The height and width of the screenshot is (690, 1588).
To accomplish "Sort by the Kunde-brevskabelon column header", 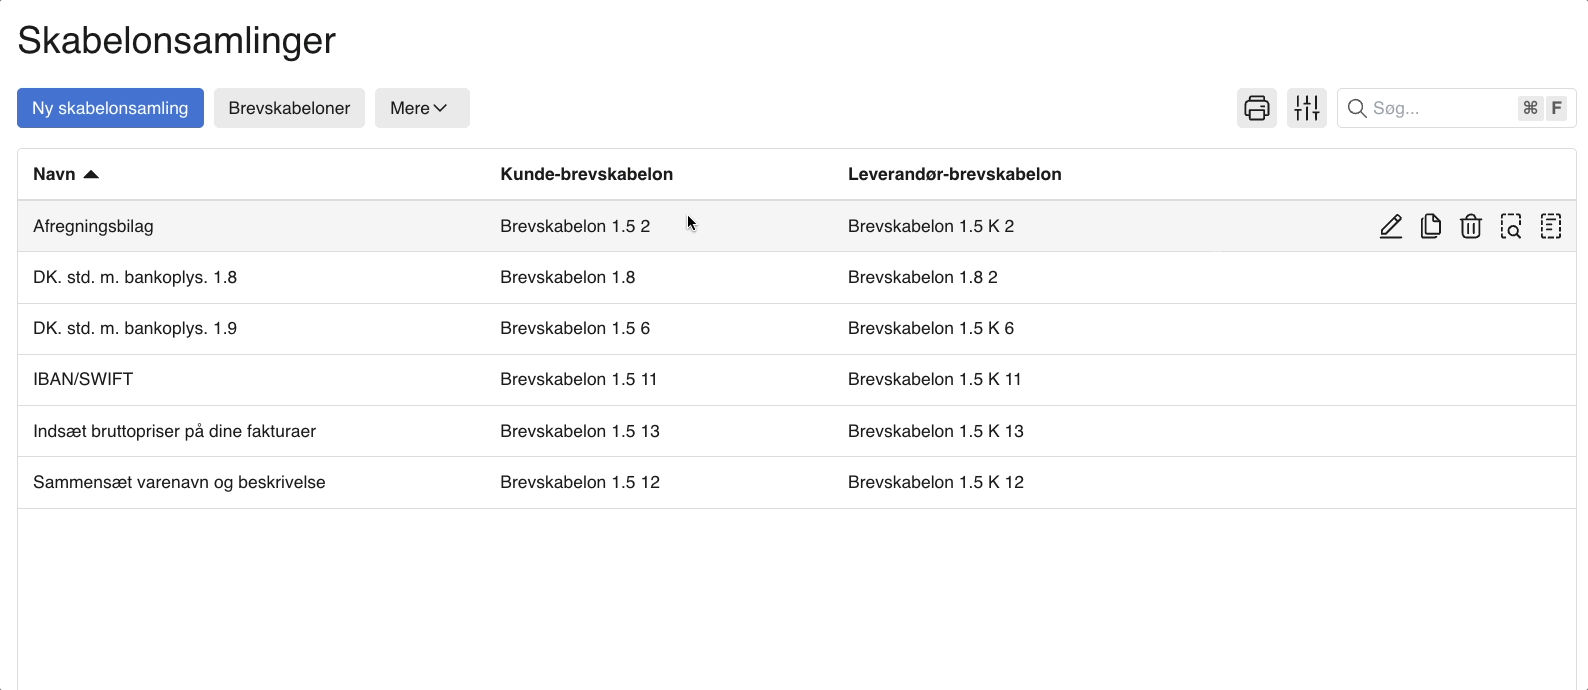I will coord(586,173).
